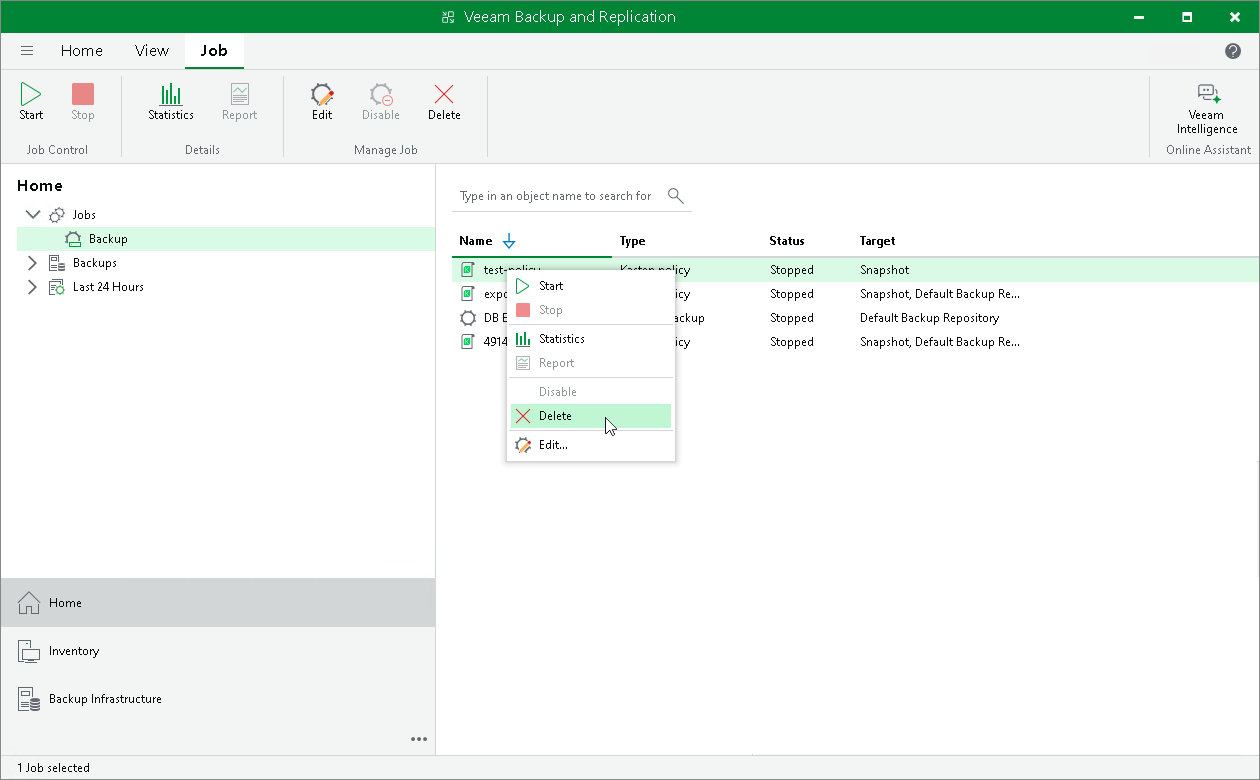Switch to the View ribbon tab
This screenshot has width=1260, height=780.
pyautogui.click(x=152, y=51)
